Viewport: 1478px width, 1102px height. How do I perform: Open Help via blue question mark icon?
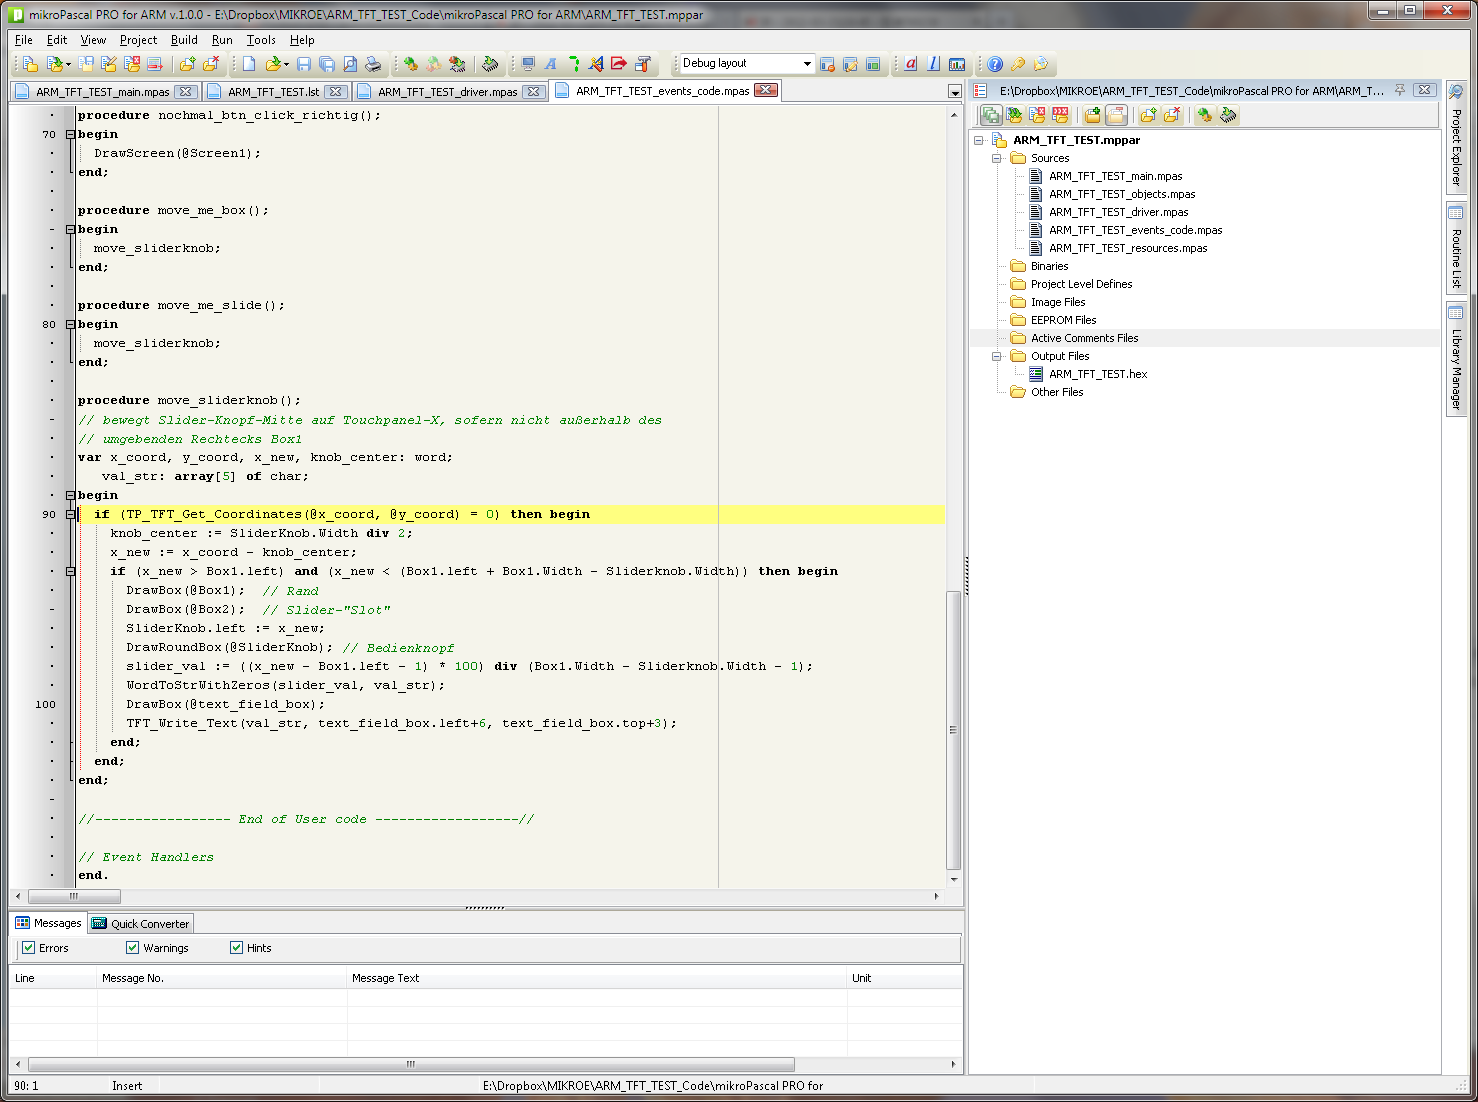click(x=995, y=64)
